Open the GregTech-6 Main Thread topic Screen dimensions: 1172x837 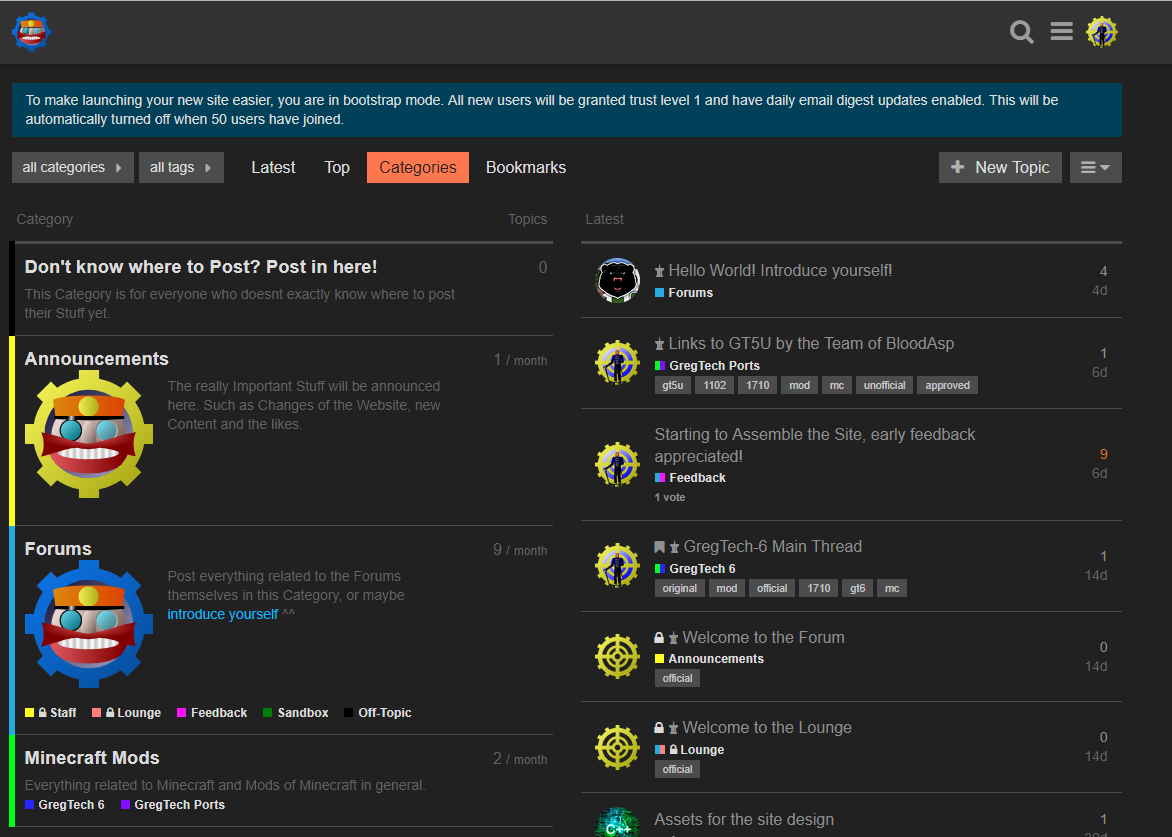(772, 547)
